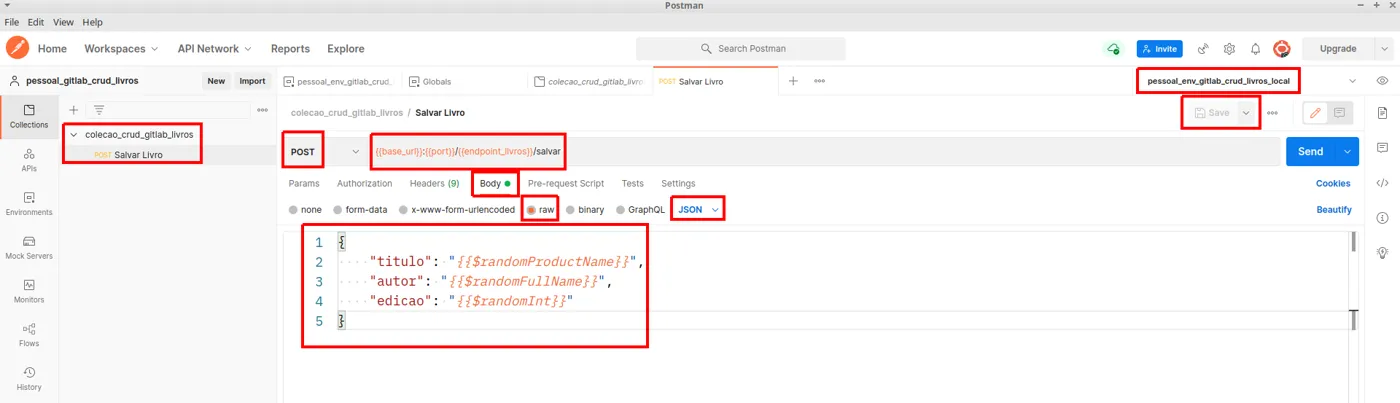Image resolution: width=1400 pixels, height=403 pixels.
Task: Open documentation icon in right sidebar
Action: tap(1382, 113)
